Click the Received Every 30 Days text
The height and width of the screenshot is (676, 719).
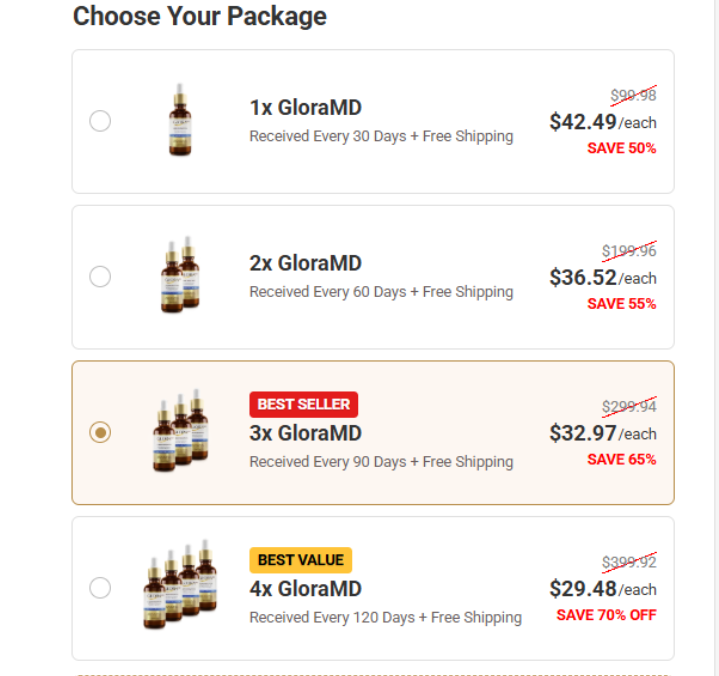(x=380, y=136)
